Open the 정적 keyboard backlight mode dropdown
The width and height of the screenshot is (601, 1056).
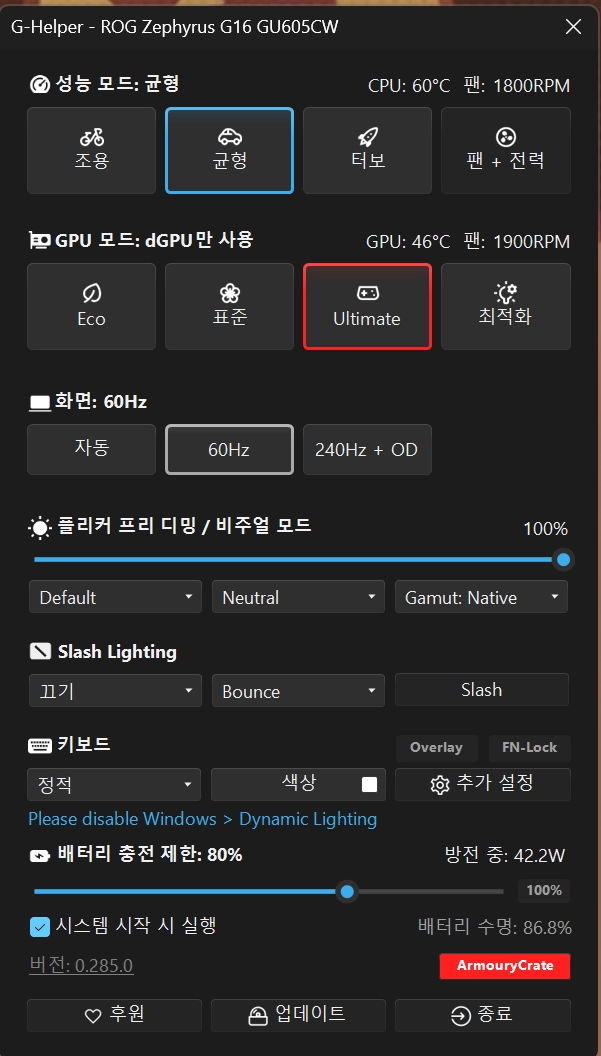(x=115, y=785)
